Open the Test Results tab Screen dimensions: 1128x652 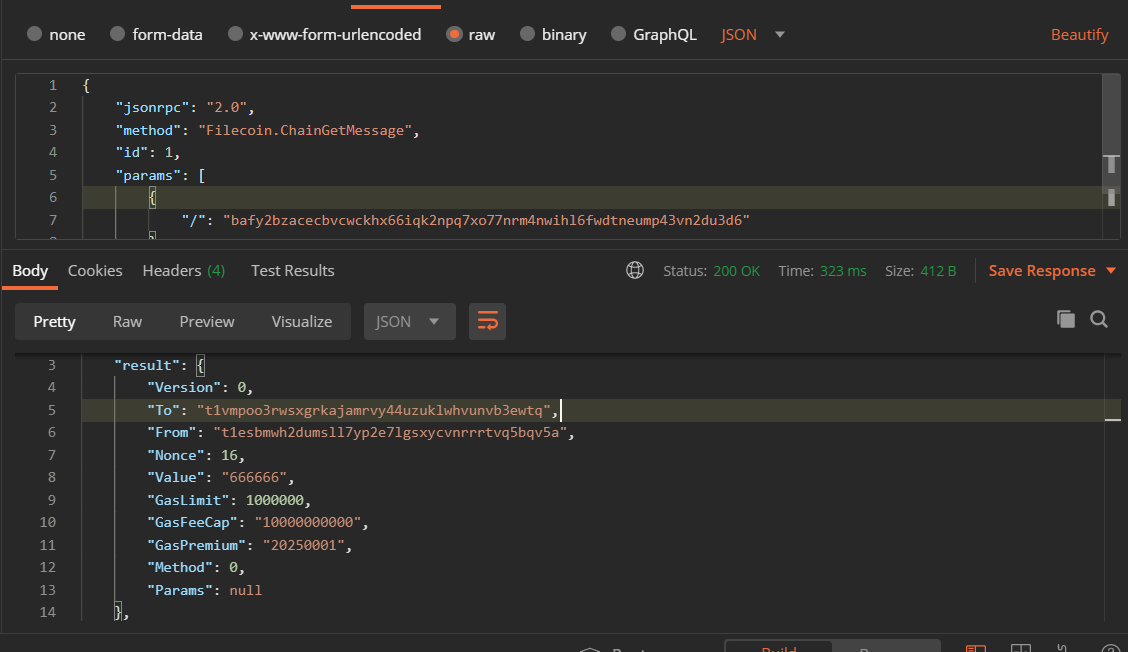(x=292, y=270)
